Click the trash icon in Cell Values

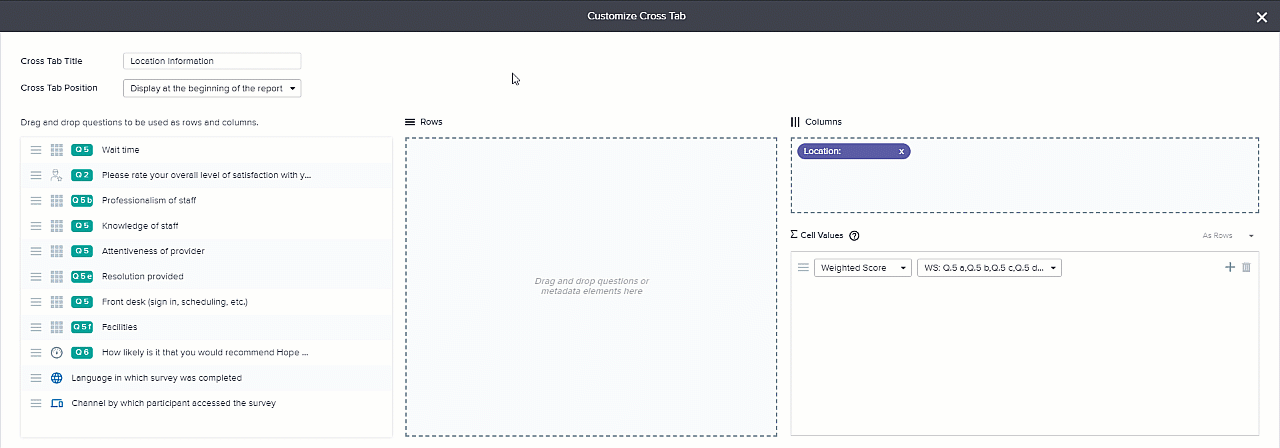tap(1246, 268)
